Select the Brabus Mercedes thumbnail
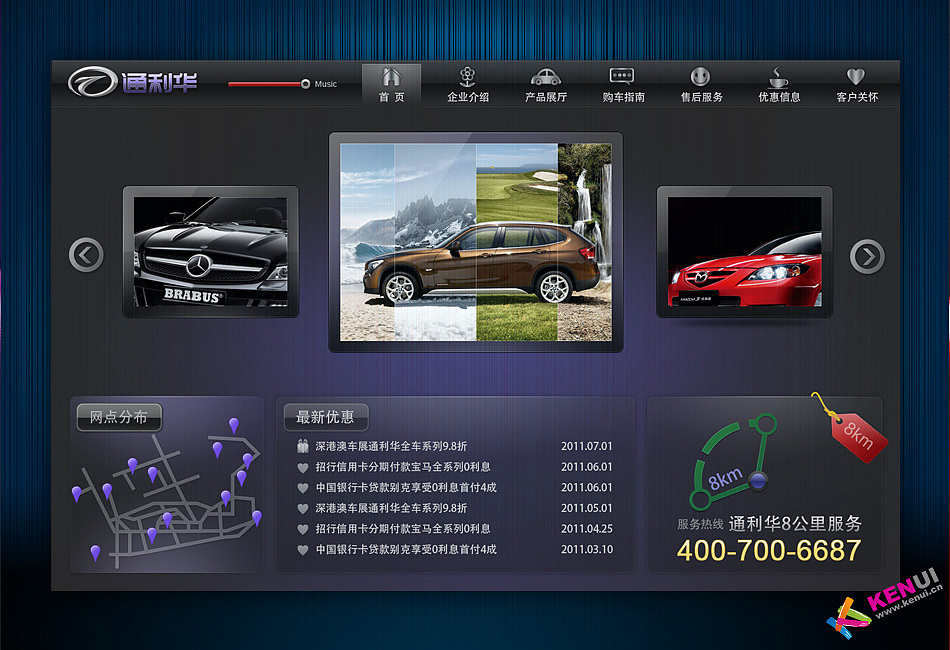The height and width of the screenshot is (650, 950). click(211, 251)
